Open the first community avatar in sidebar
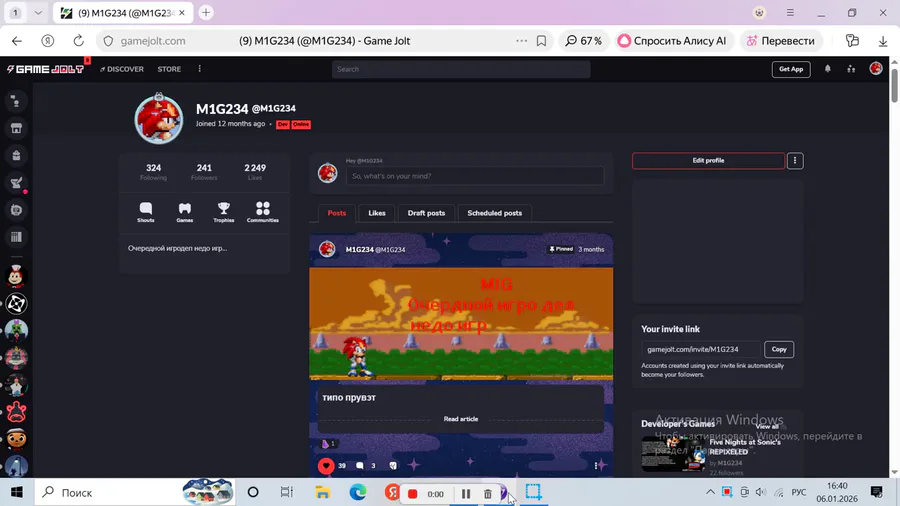 coord(16,277)
